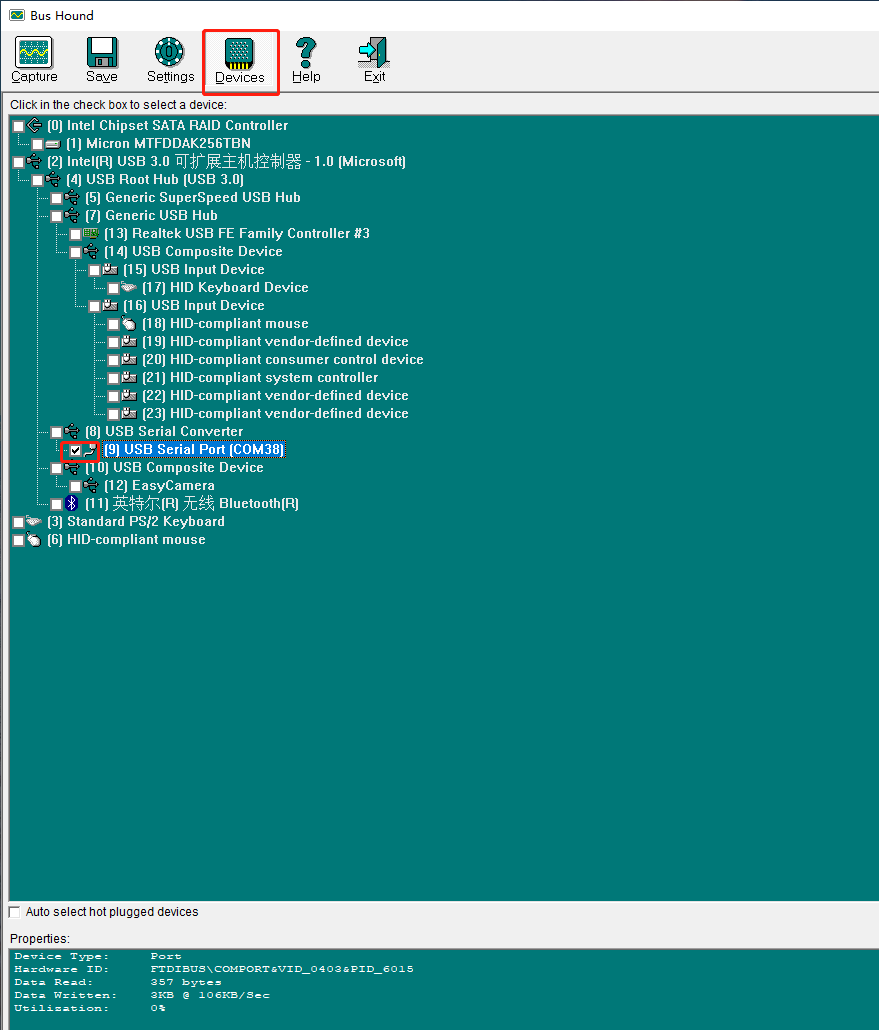Click the hub icon beside USB Root Hub
The height and width of the screenshot is (1030, 879).
pyautogui.click(x=52, y=179)
